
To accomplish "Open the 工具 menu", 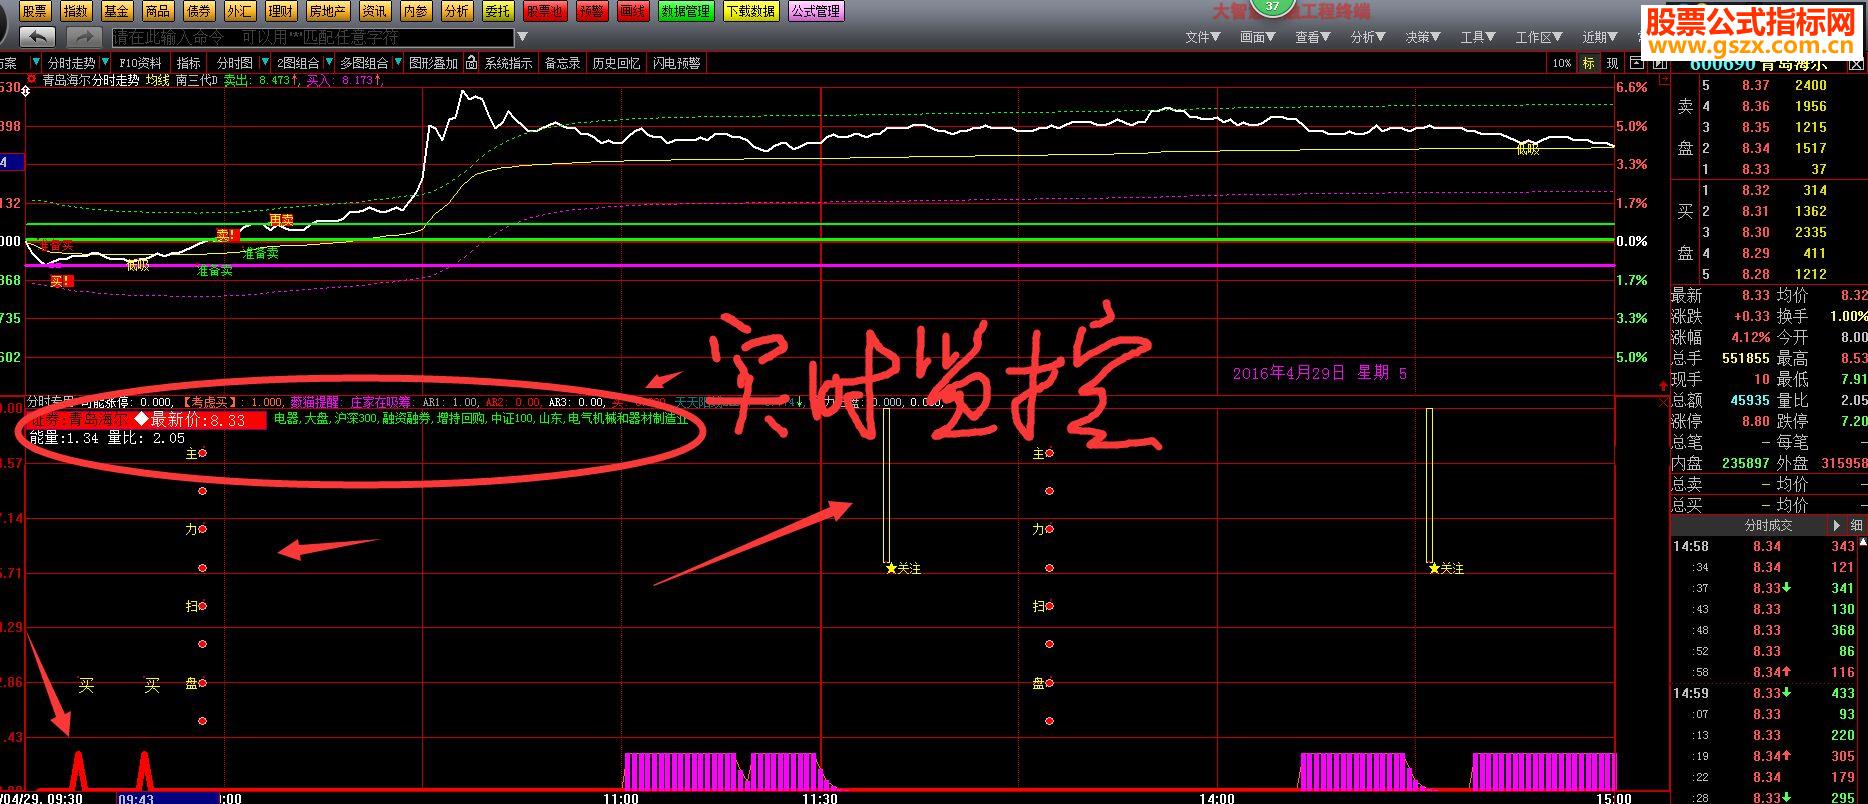I will [1477, 37].
